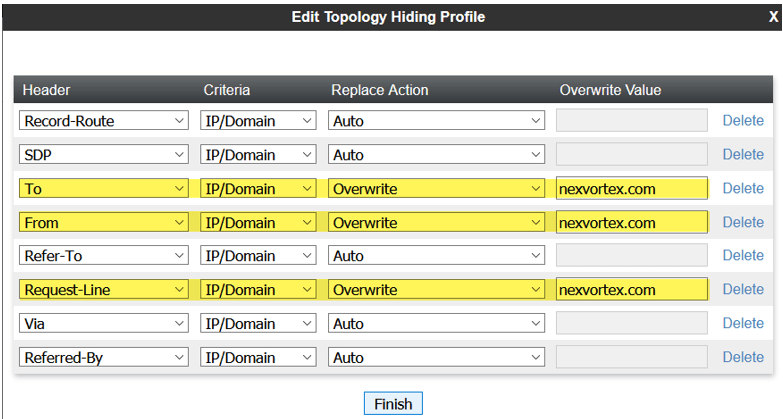Focus Overwrite Value field in From row
This screenshot has width=783, height=419.
point(632,222)
